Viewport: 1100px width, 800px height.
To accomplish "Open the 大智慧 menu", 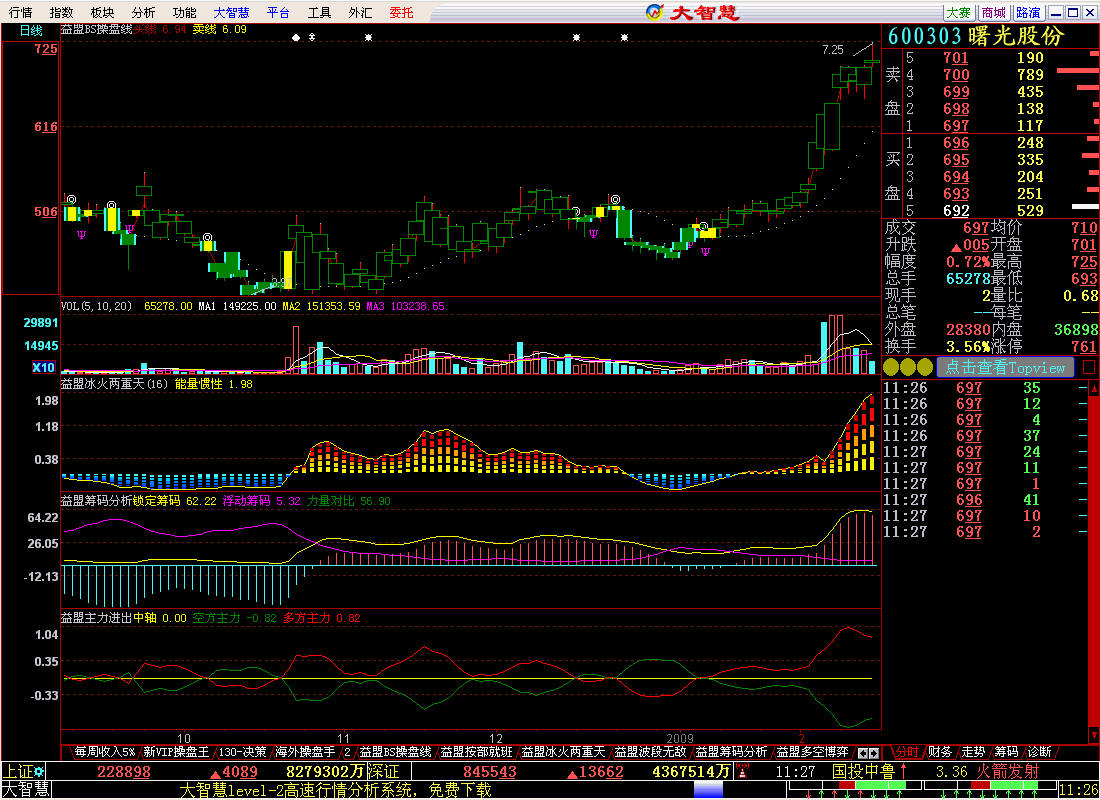I will pos(232,13).
